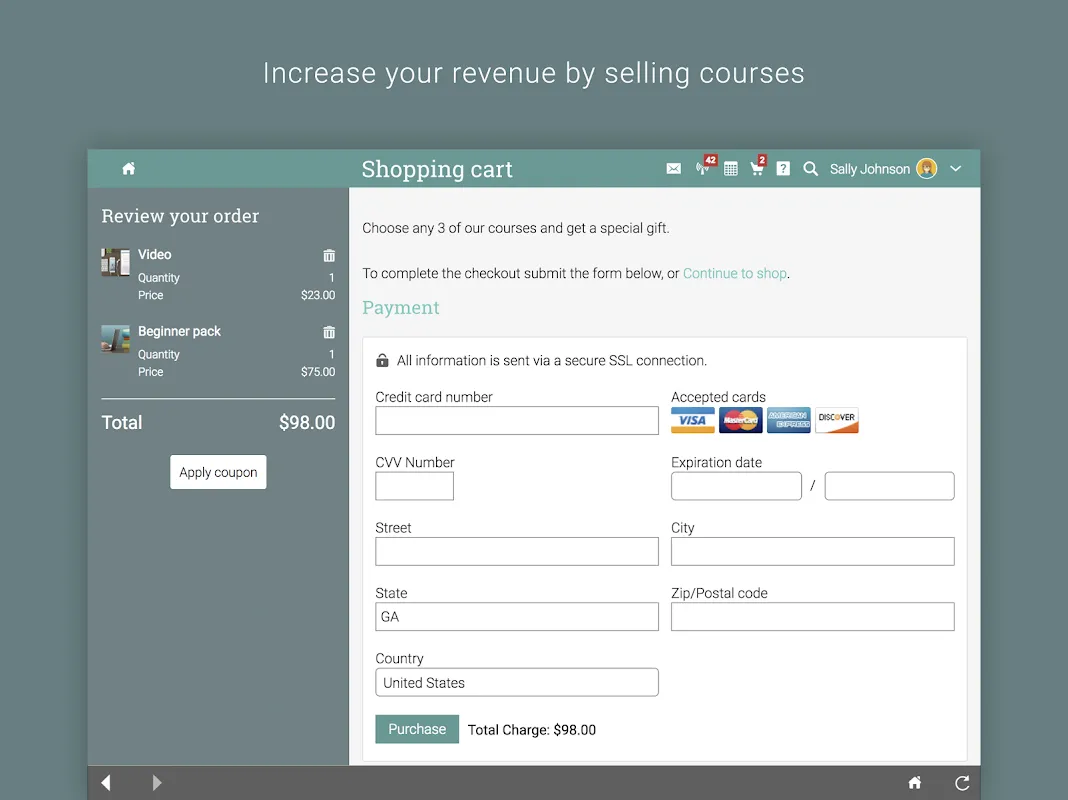The width and height of the screenshot is (1068, 800).
Task: Open the messages envelope icon
Action: (673, 169)
